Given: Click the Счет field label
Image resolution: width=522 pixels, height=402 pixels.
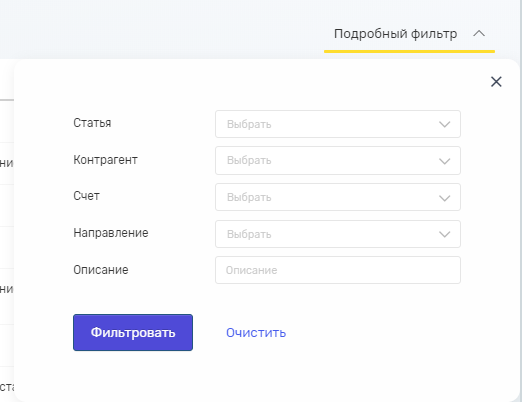Looking at the screenshot, I should point(86,196).
